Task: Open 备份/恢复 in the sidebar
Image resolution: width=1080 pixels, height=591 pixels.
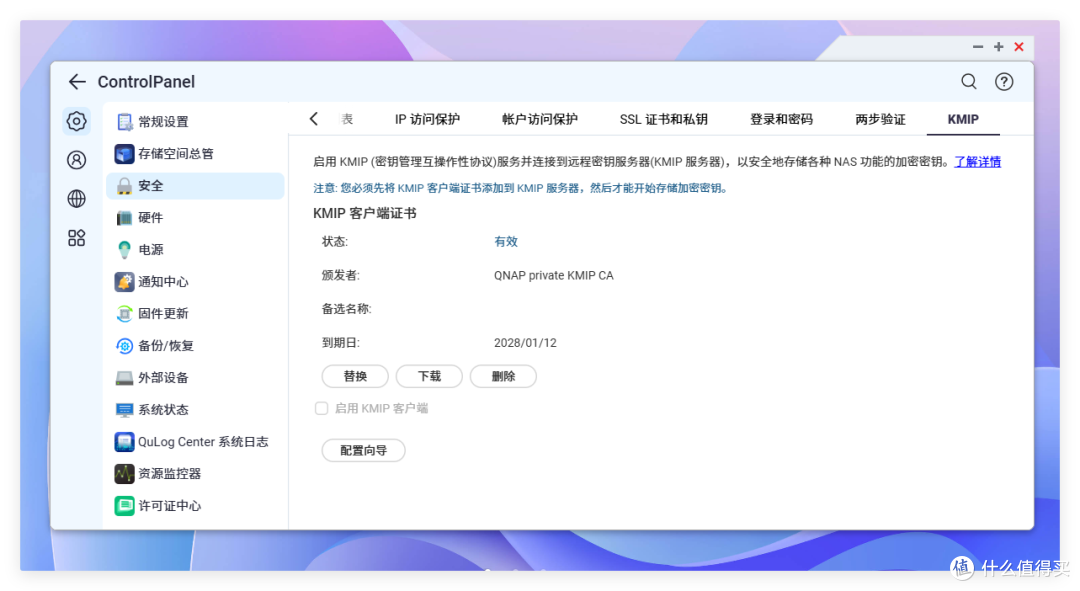Action: click(196, 346)
